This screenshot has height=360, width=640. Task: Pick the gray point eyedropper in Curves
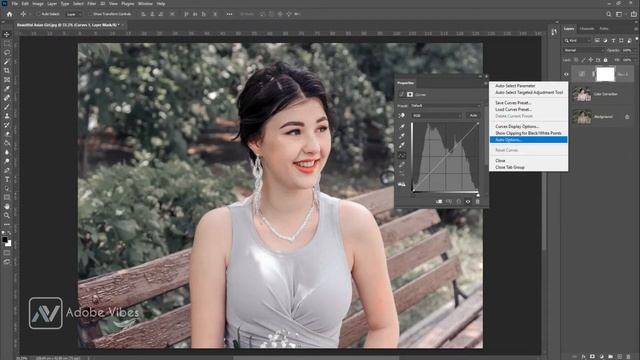pyautogui.click(x=402, y=136)
